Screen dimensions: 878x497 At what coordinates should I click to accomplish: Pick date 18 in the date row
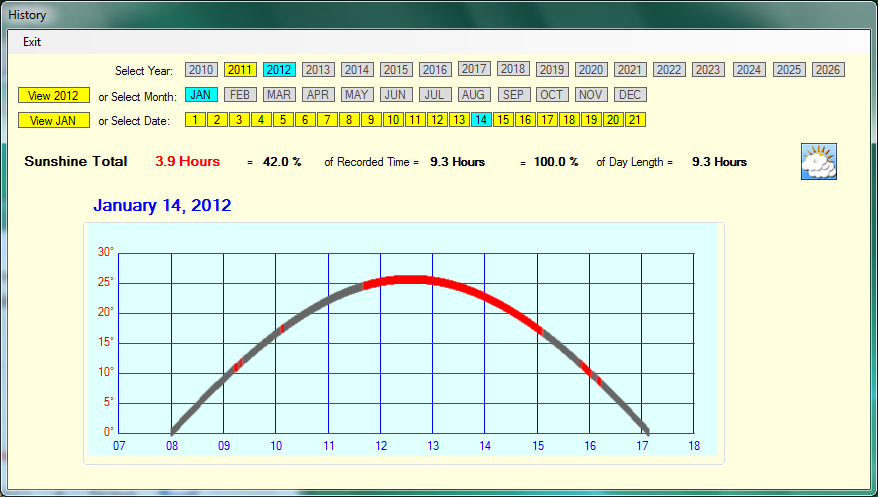point(569,120)
